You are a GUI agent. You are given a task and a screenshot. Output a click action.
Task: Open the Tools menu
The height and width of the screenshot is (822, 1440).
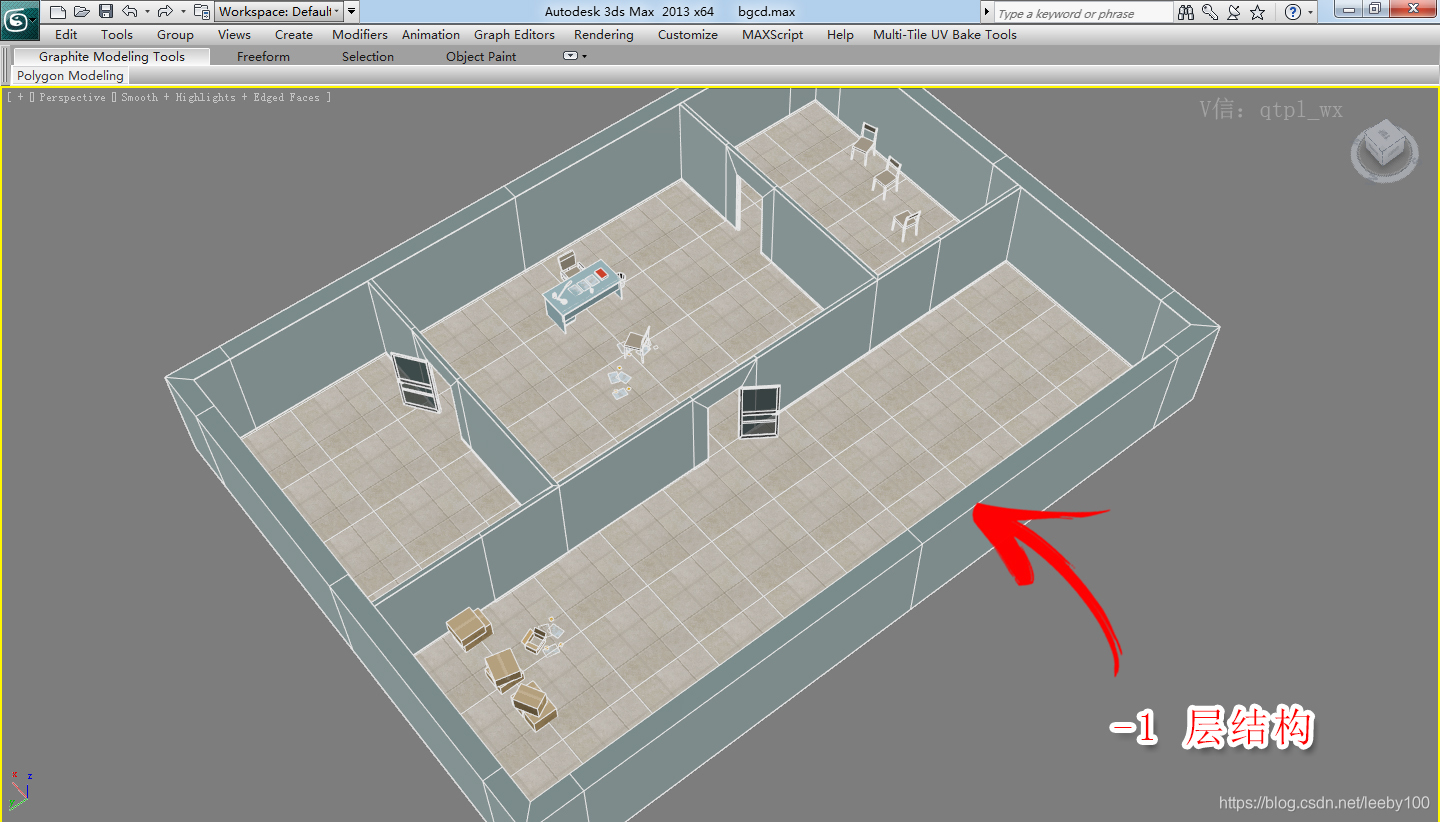point(117,34)
